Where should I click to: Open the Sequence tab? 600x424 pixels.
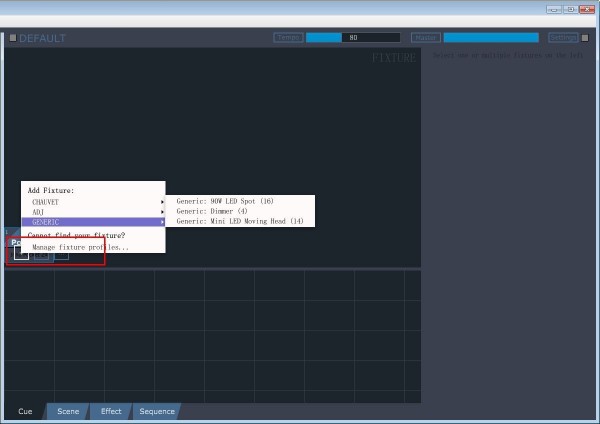tap(157, 411)
